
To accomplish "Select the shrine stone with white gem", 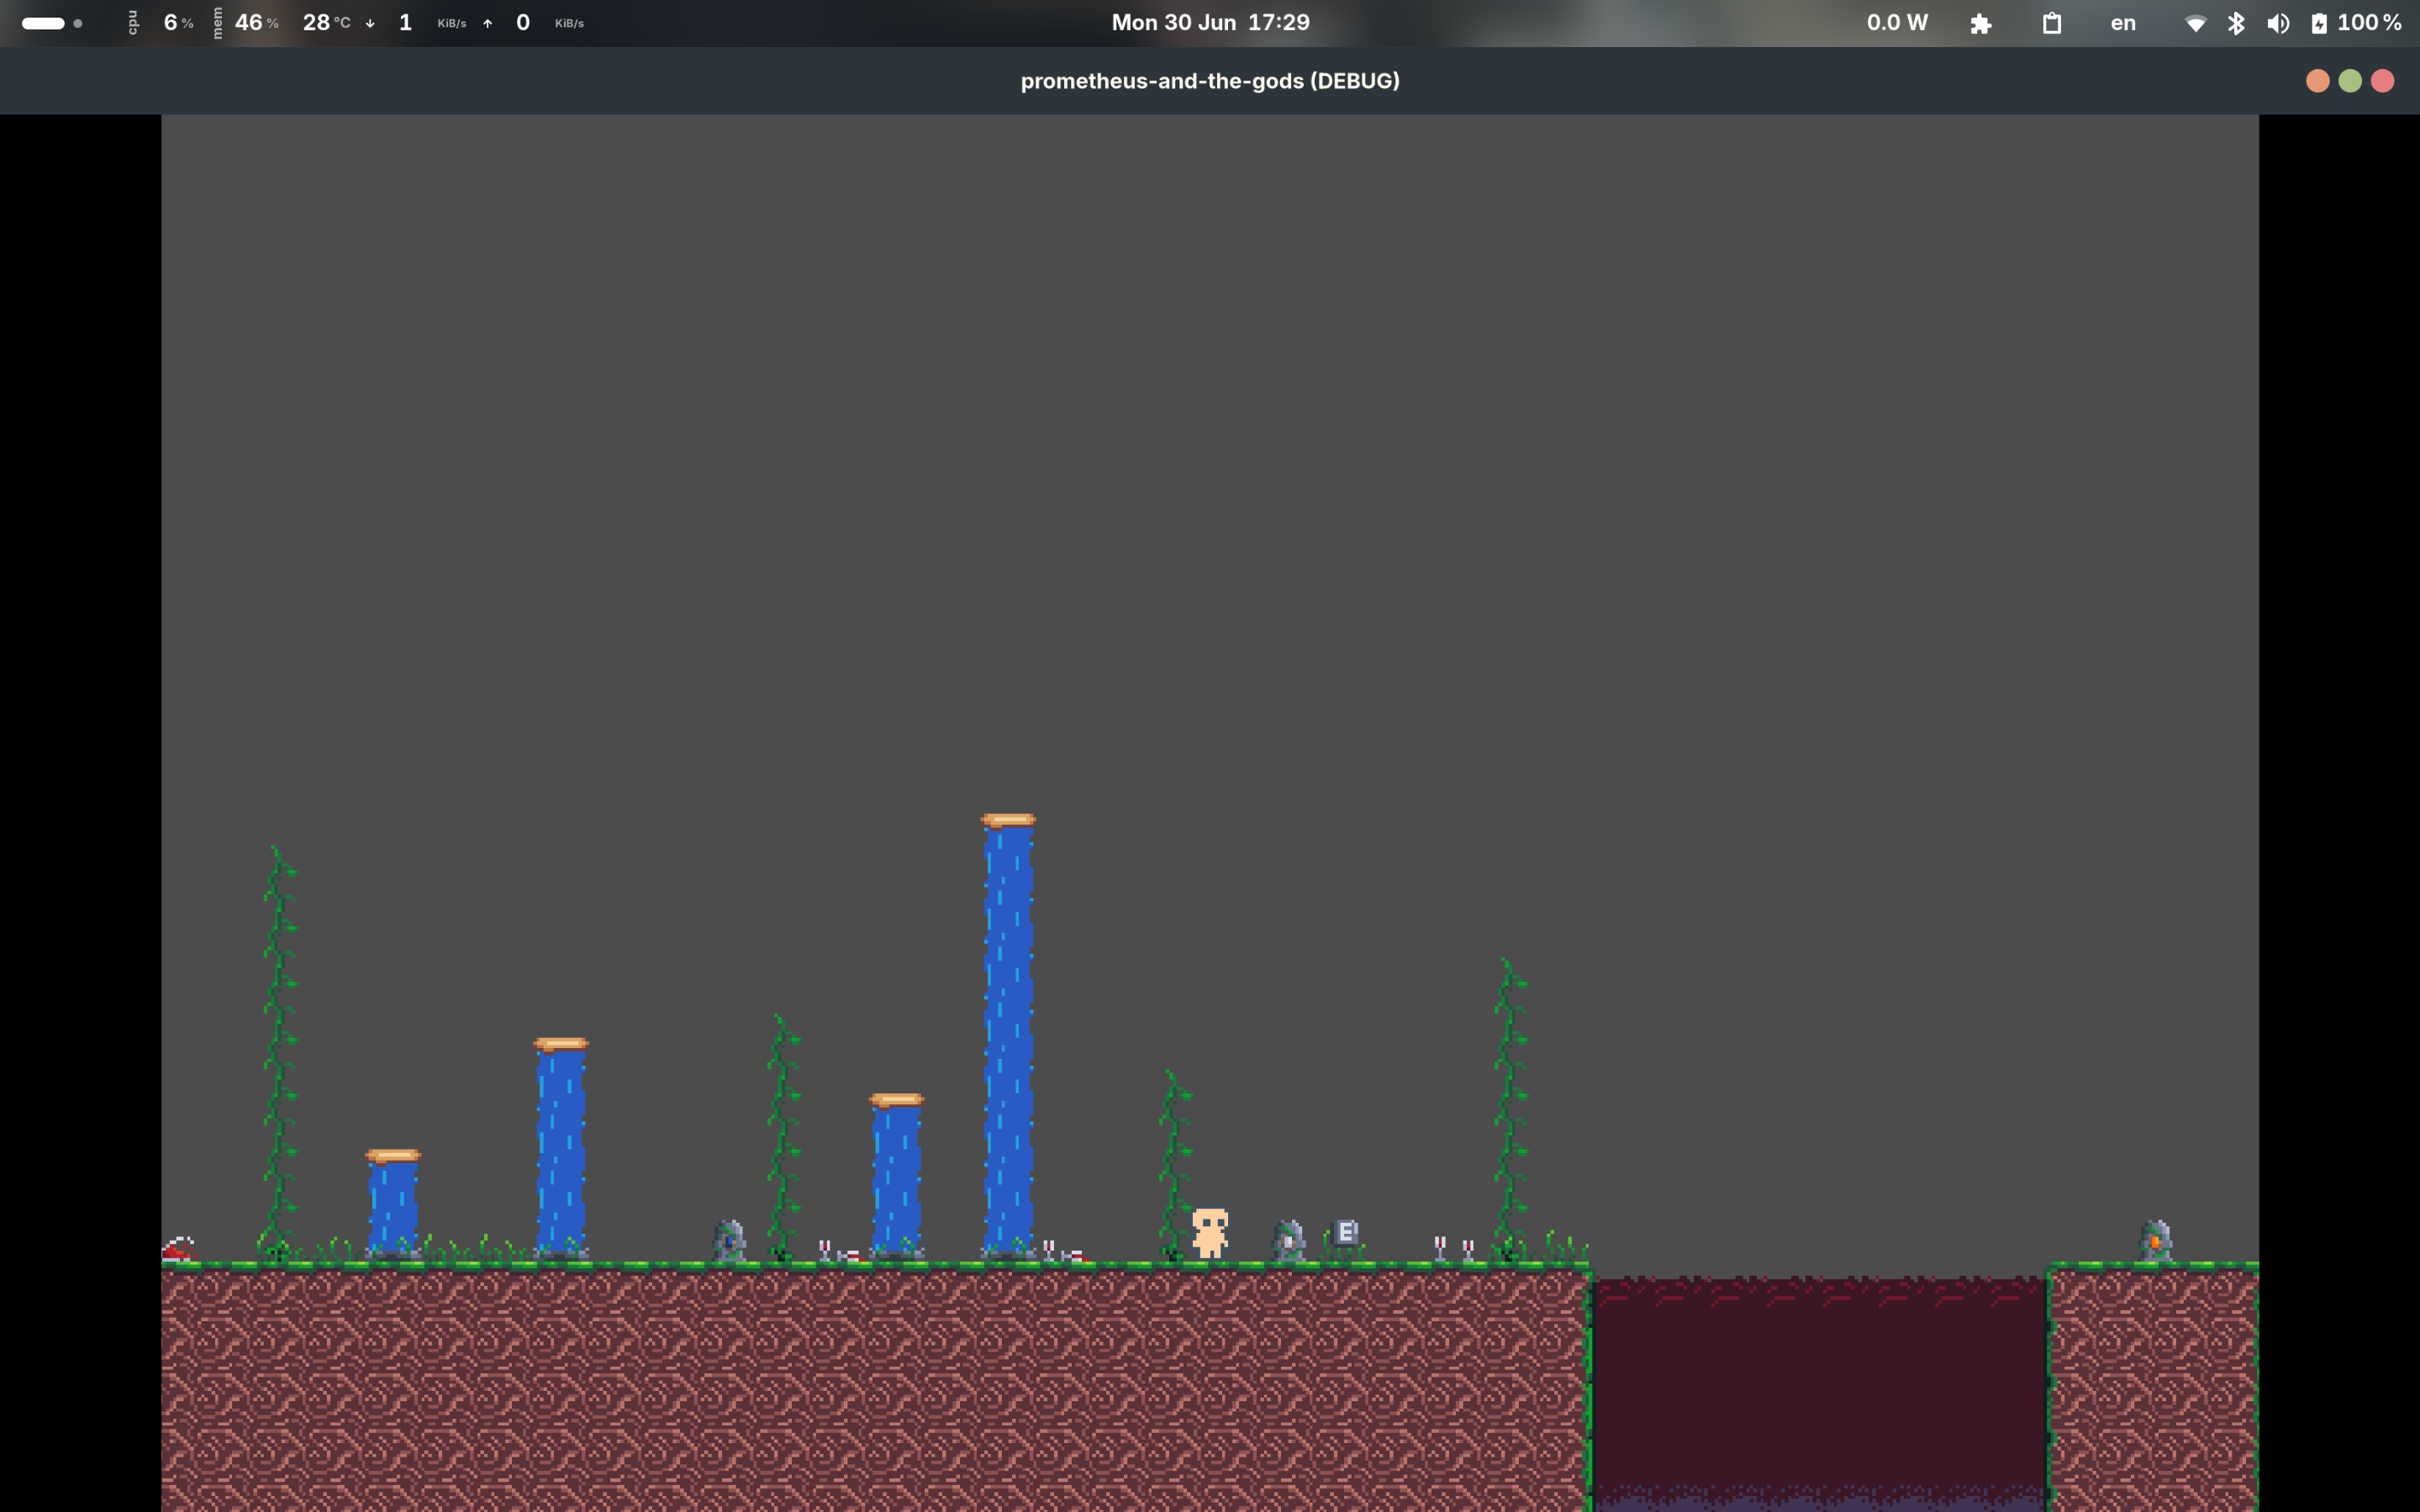I will coord(1289,1241).
